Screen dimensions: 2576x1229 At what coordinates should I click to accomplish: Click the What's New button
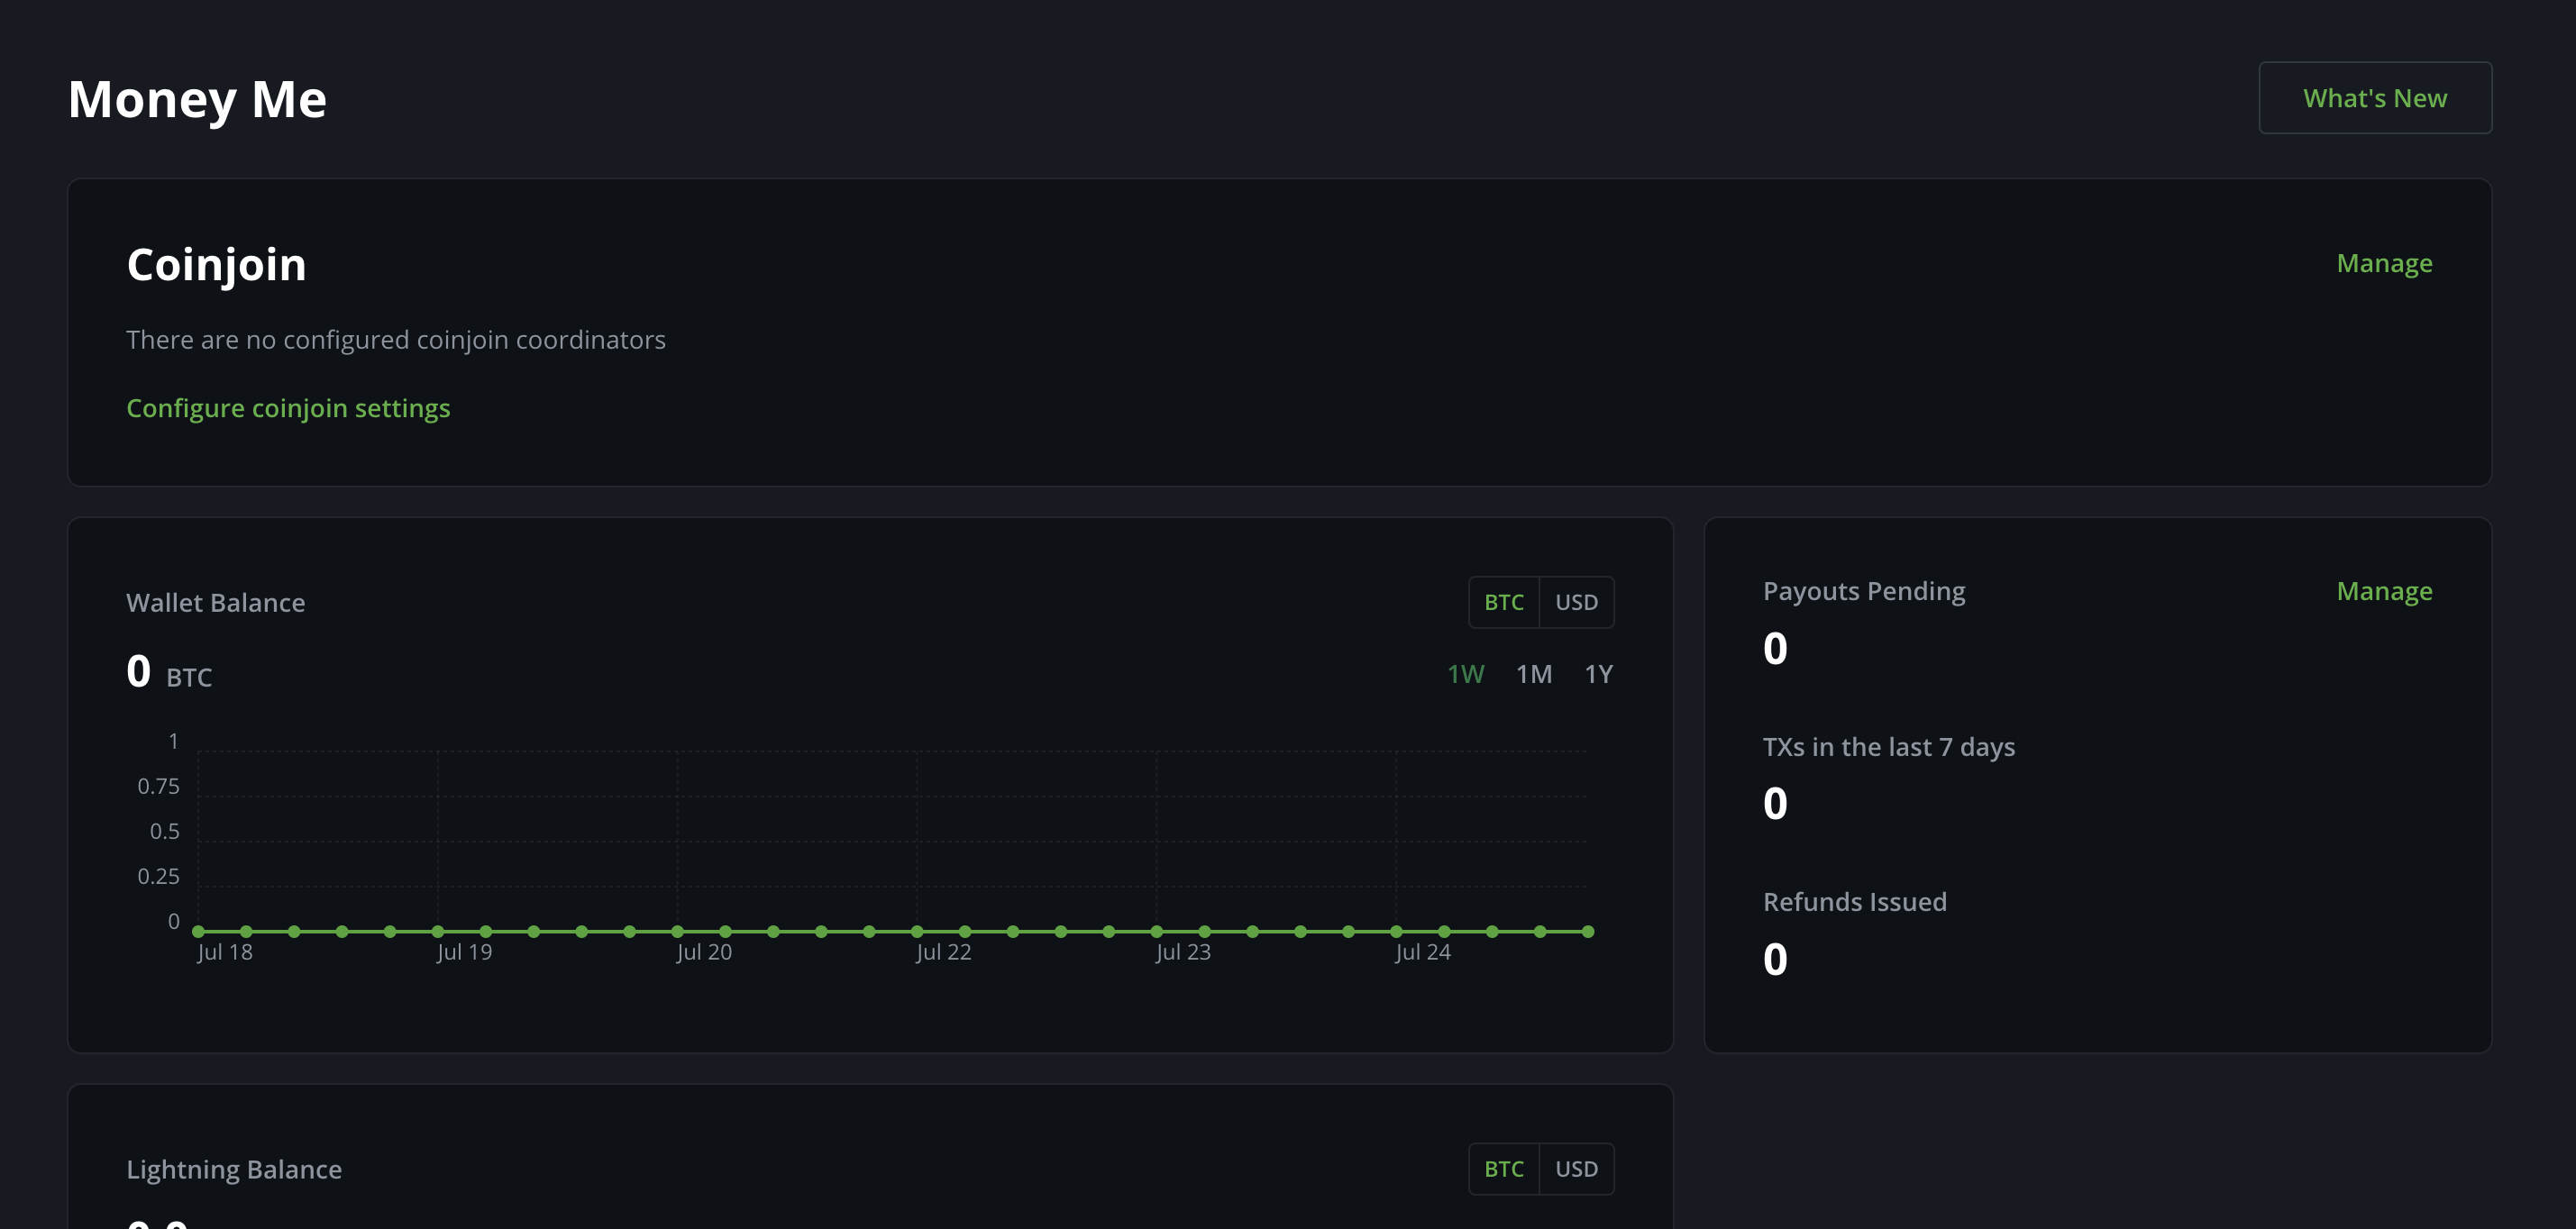(2374, 97)
